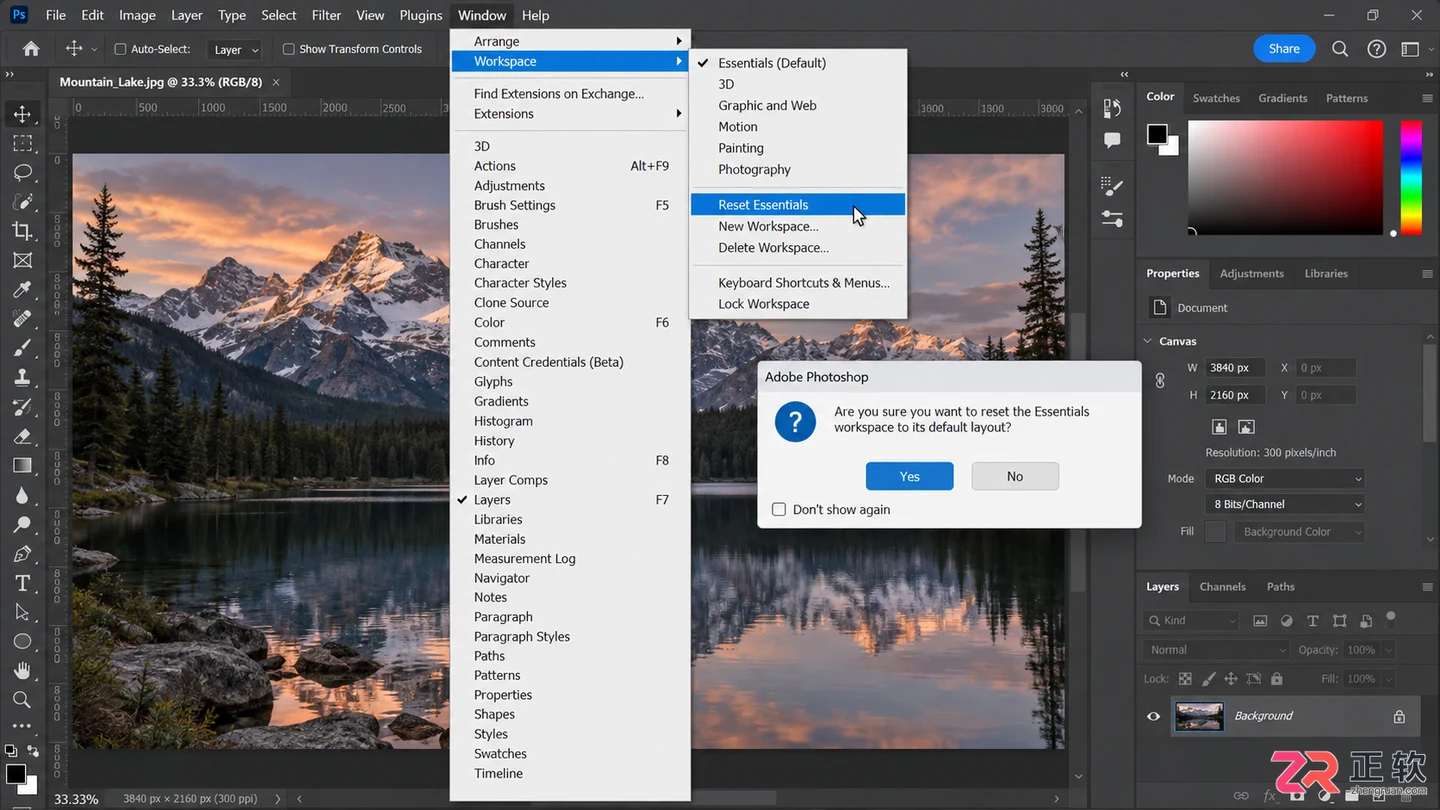
Task: Click No in the Adobe Photoshop dialog
Action: [1015, 476]
